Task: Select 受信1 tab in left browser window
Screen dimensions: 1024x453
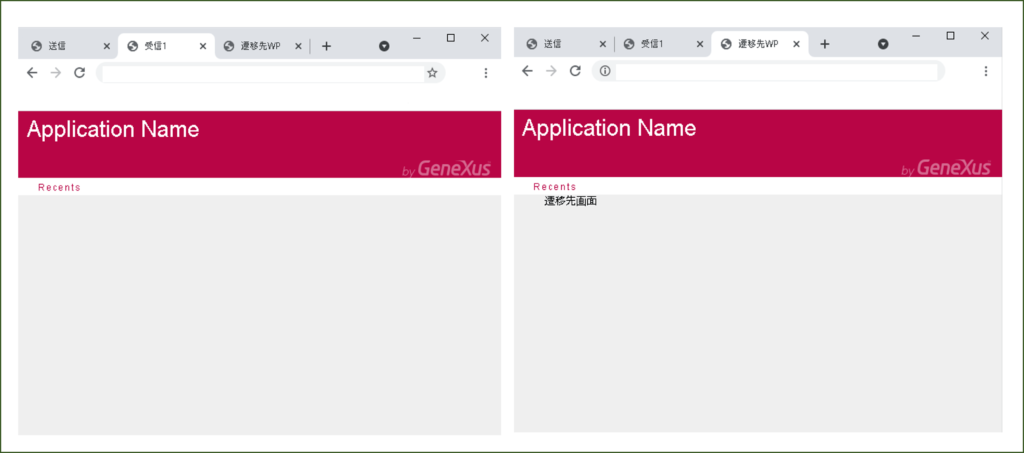Action: click(167, 46)
